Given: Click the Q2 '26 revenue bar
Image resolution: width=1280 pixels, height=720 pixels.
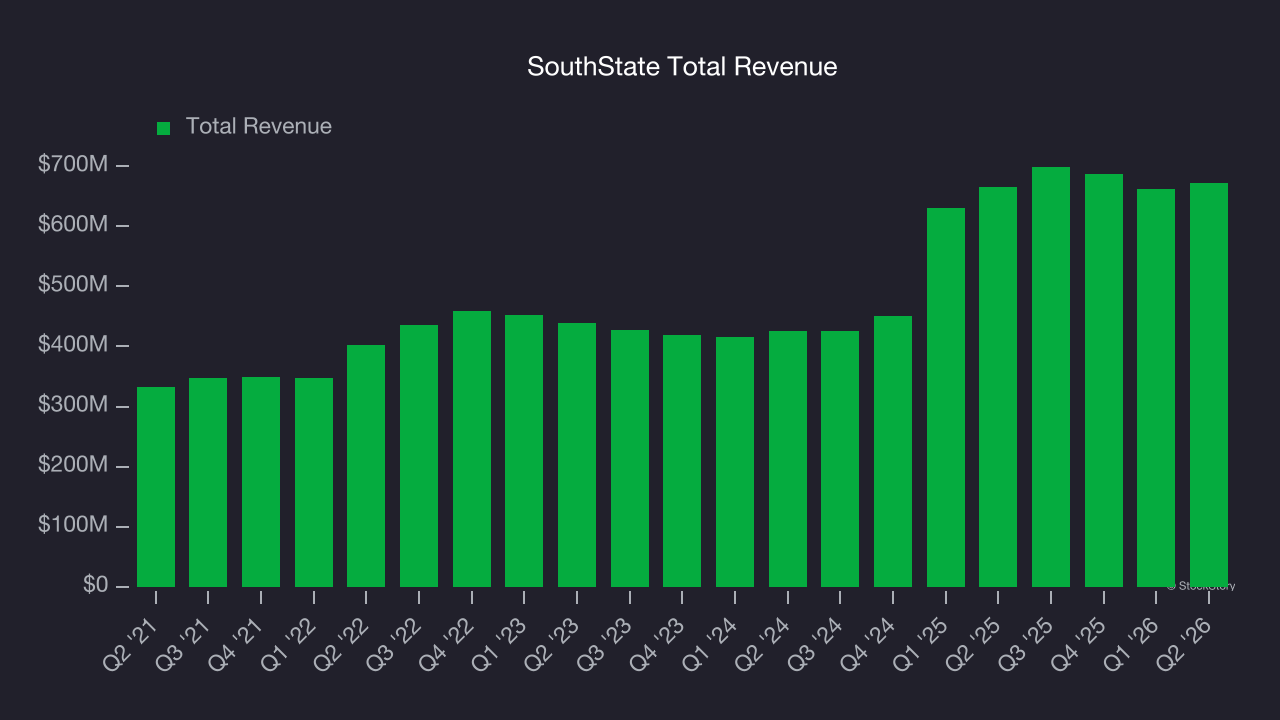Looking at the screenshot, I should (x=1209, y=385).
